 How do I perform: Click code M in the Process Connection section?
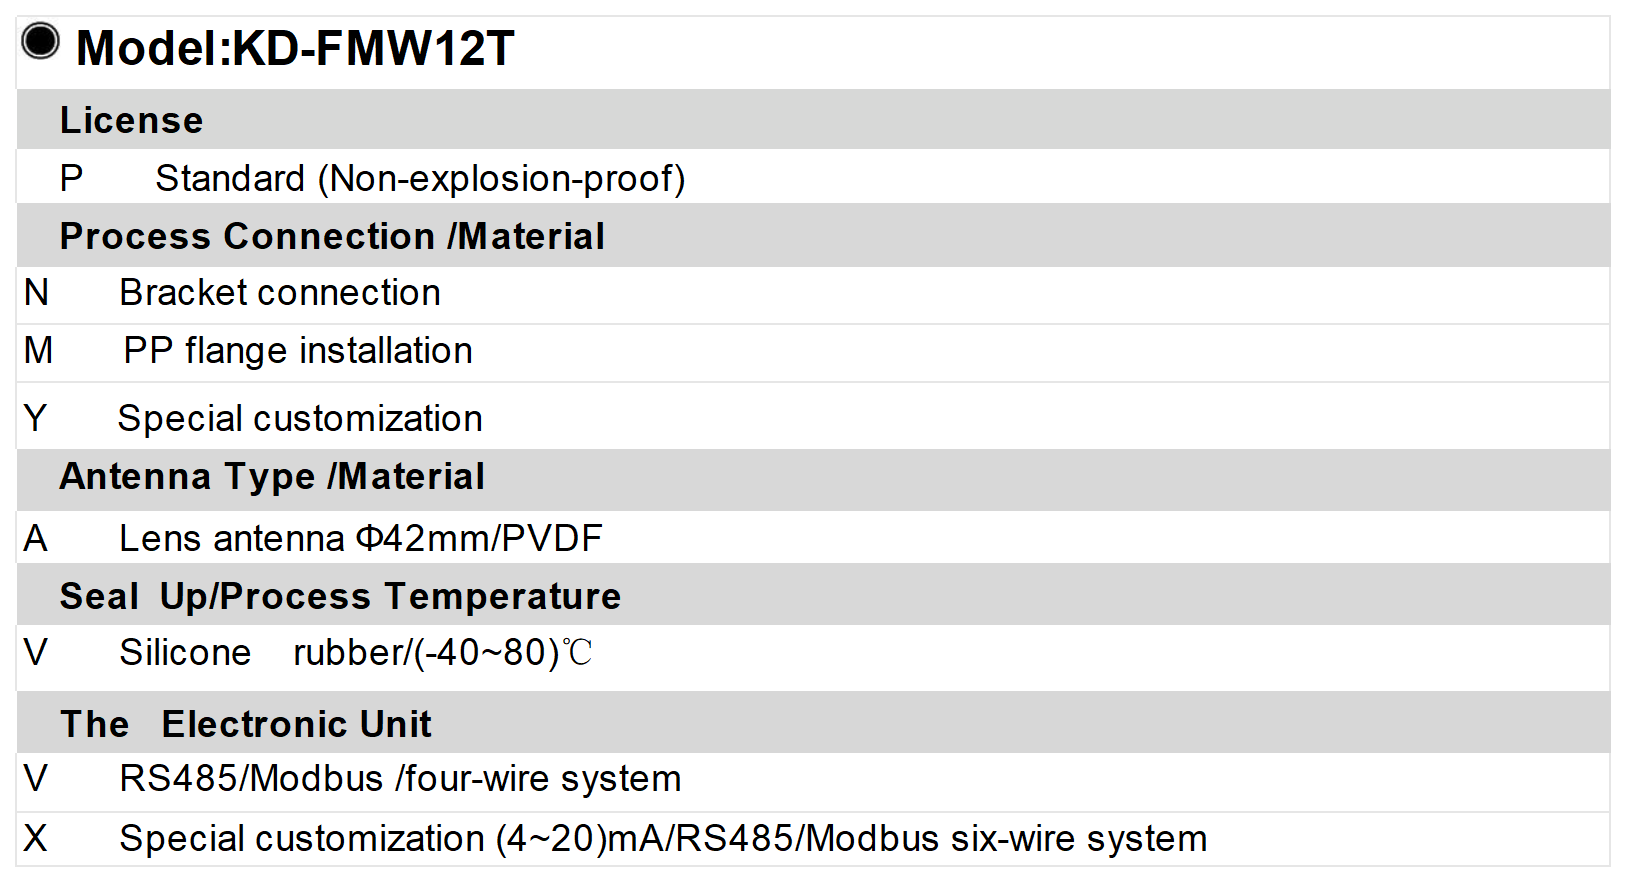(x=38, y=350)
